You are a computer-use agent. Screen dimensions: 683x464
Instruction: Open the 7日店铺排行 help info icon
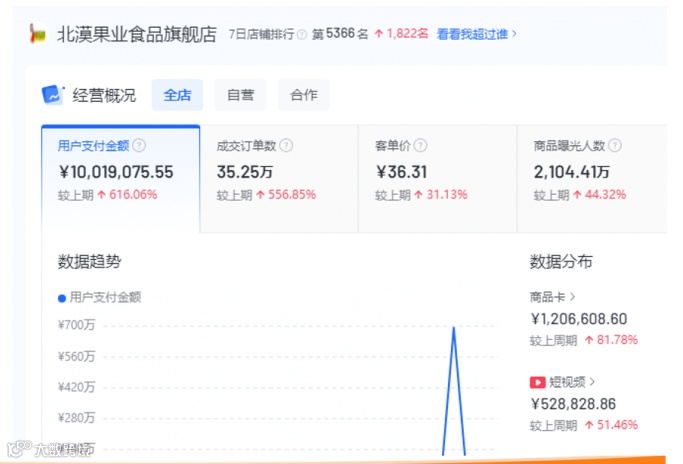tap(301, 34)
